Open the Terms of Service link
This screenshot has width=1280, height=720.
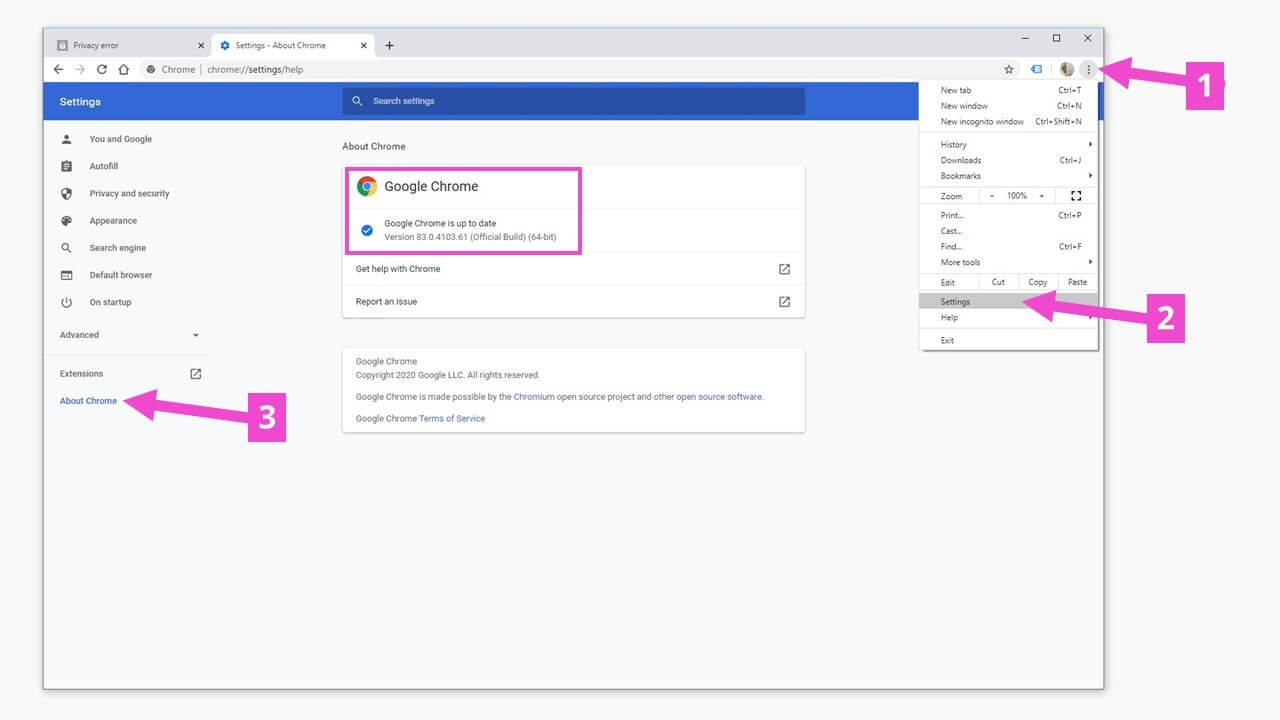tap(452, 419)
